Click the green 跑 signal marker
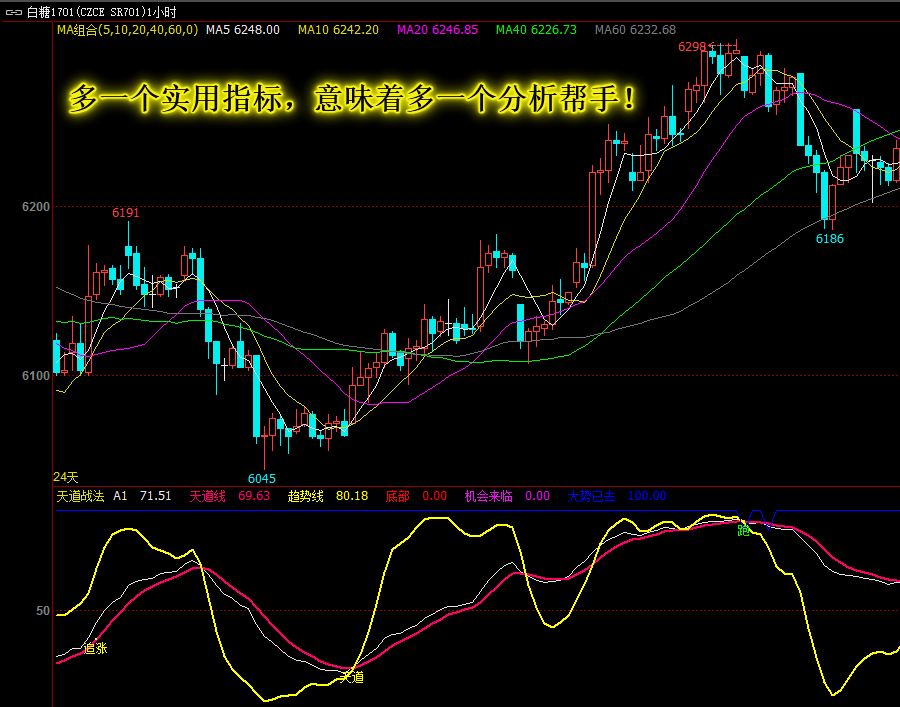 (743, 531)
